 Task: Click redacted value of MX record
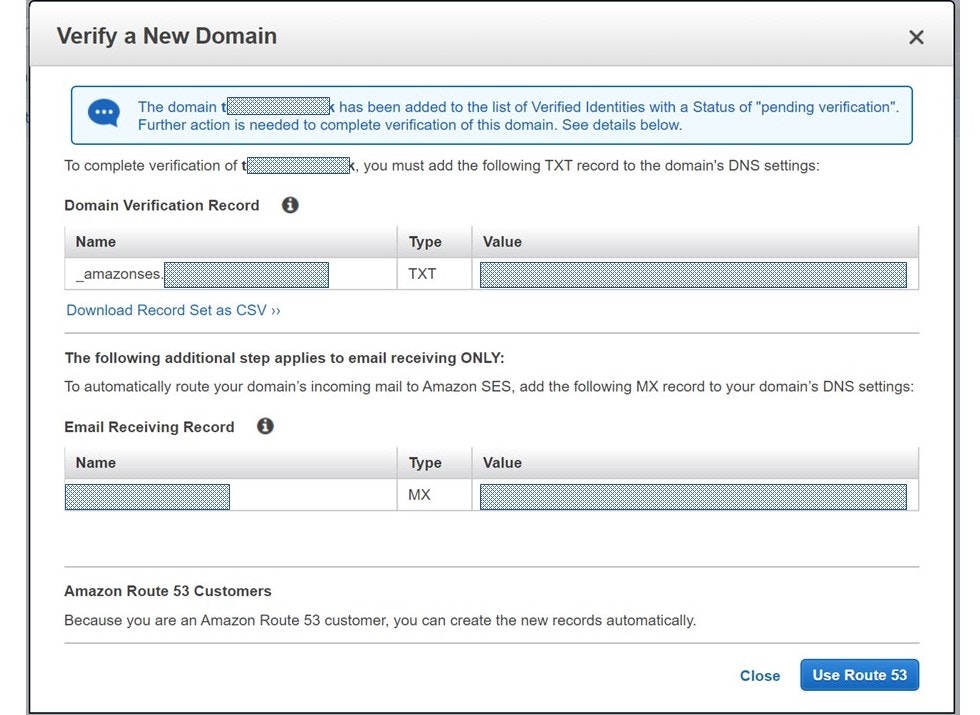coord(693,496)
